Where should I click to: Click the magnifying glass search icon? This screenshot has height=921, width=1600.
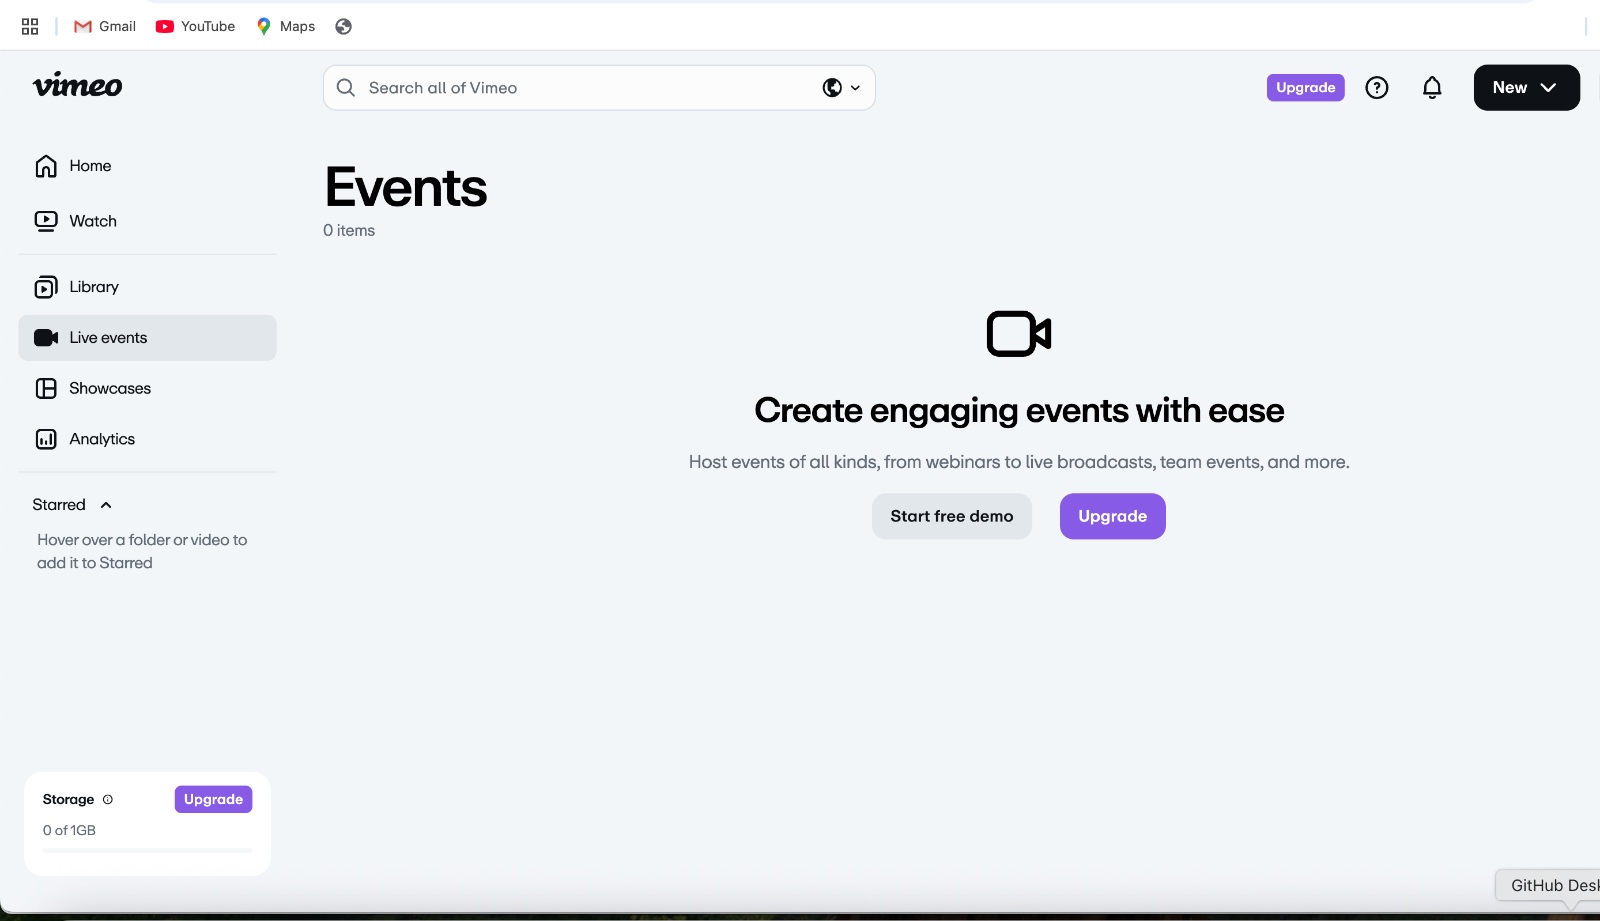346,88
